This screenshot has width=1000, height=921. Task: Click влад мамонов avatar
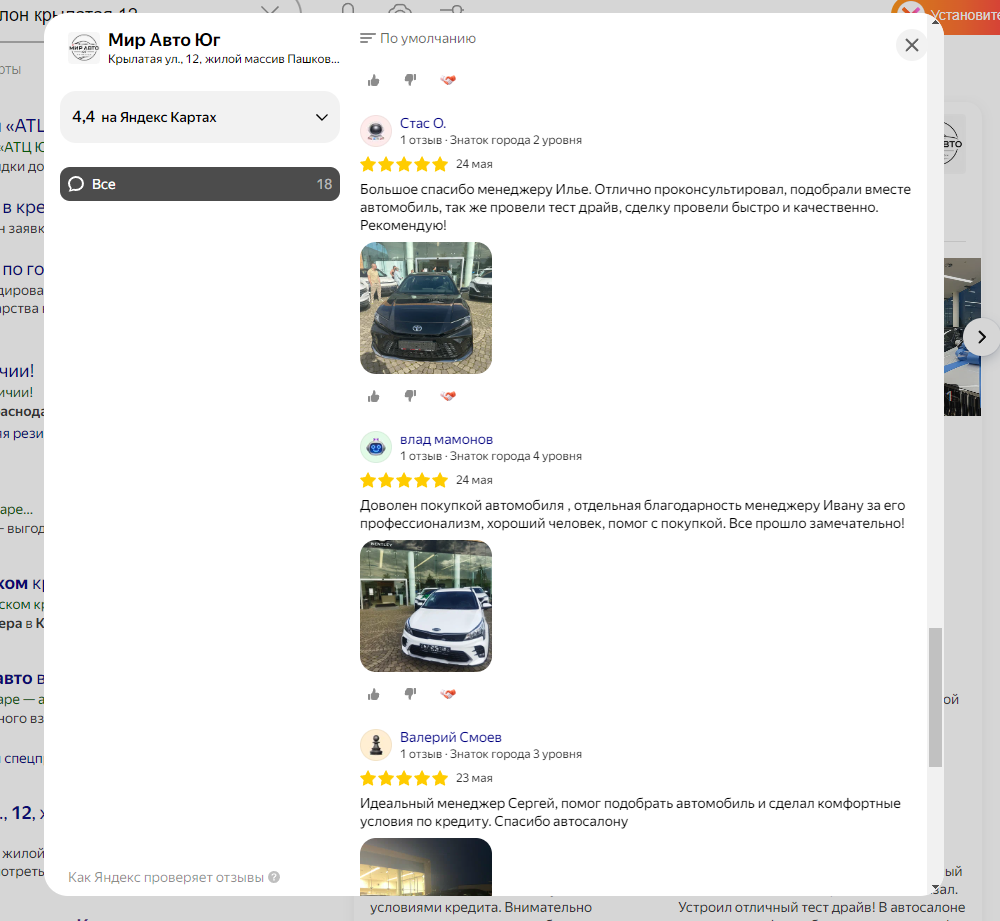(376, 447)
